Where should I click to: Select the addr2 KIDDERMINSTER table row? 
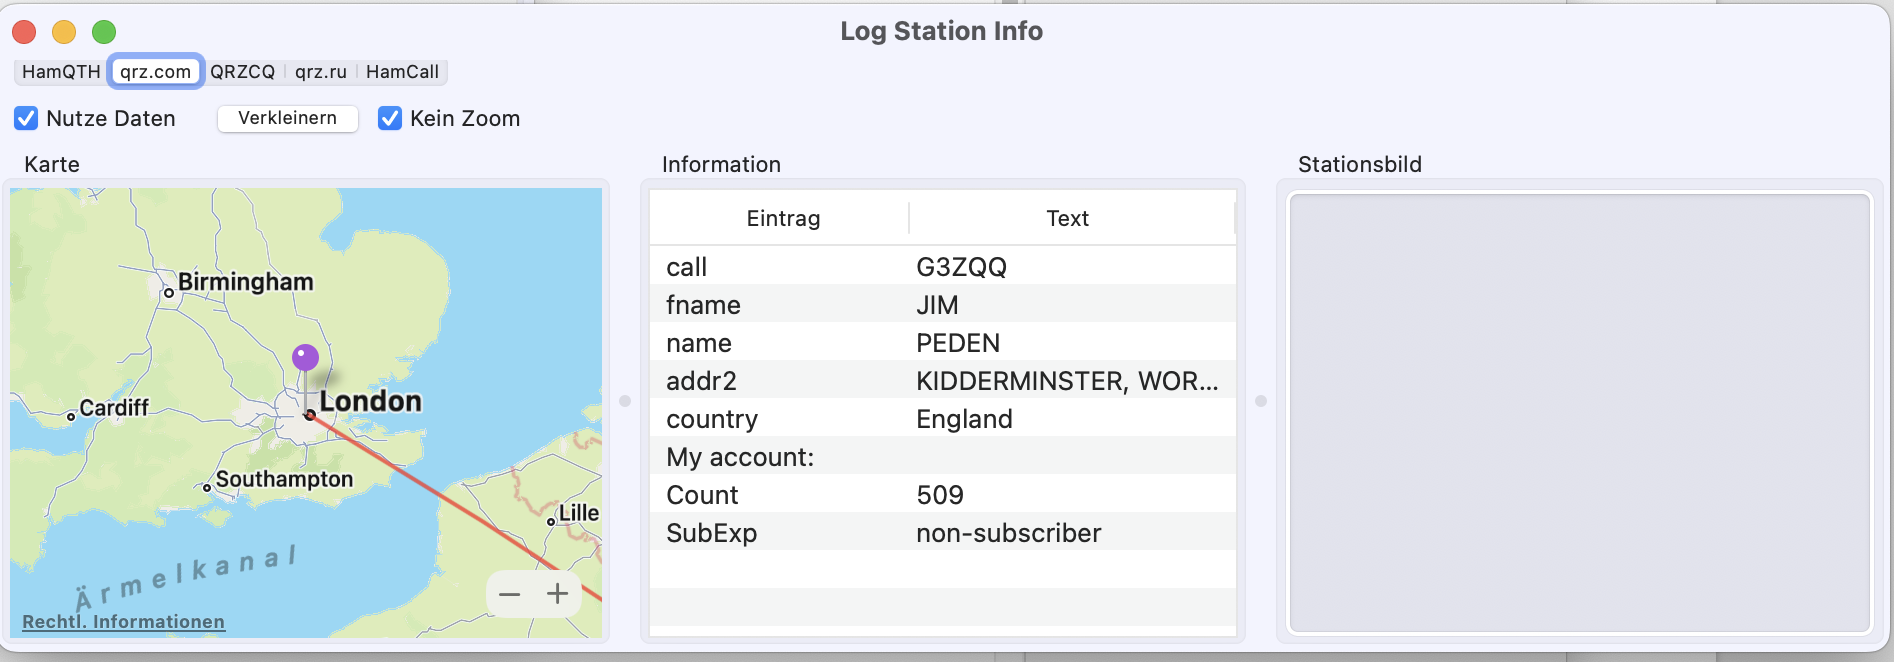pos(943,381)
